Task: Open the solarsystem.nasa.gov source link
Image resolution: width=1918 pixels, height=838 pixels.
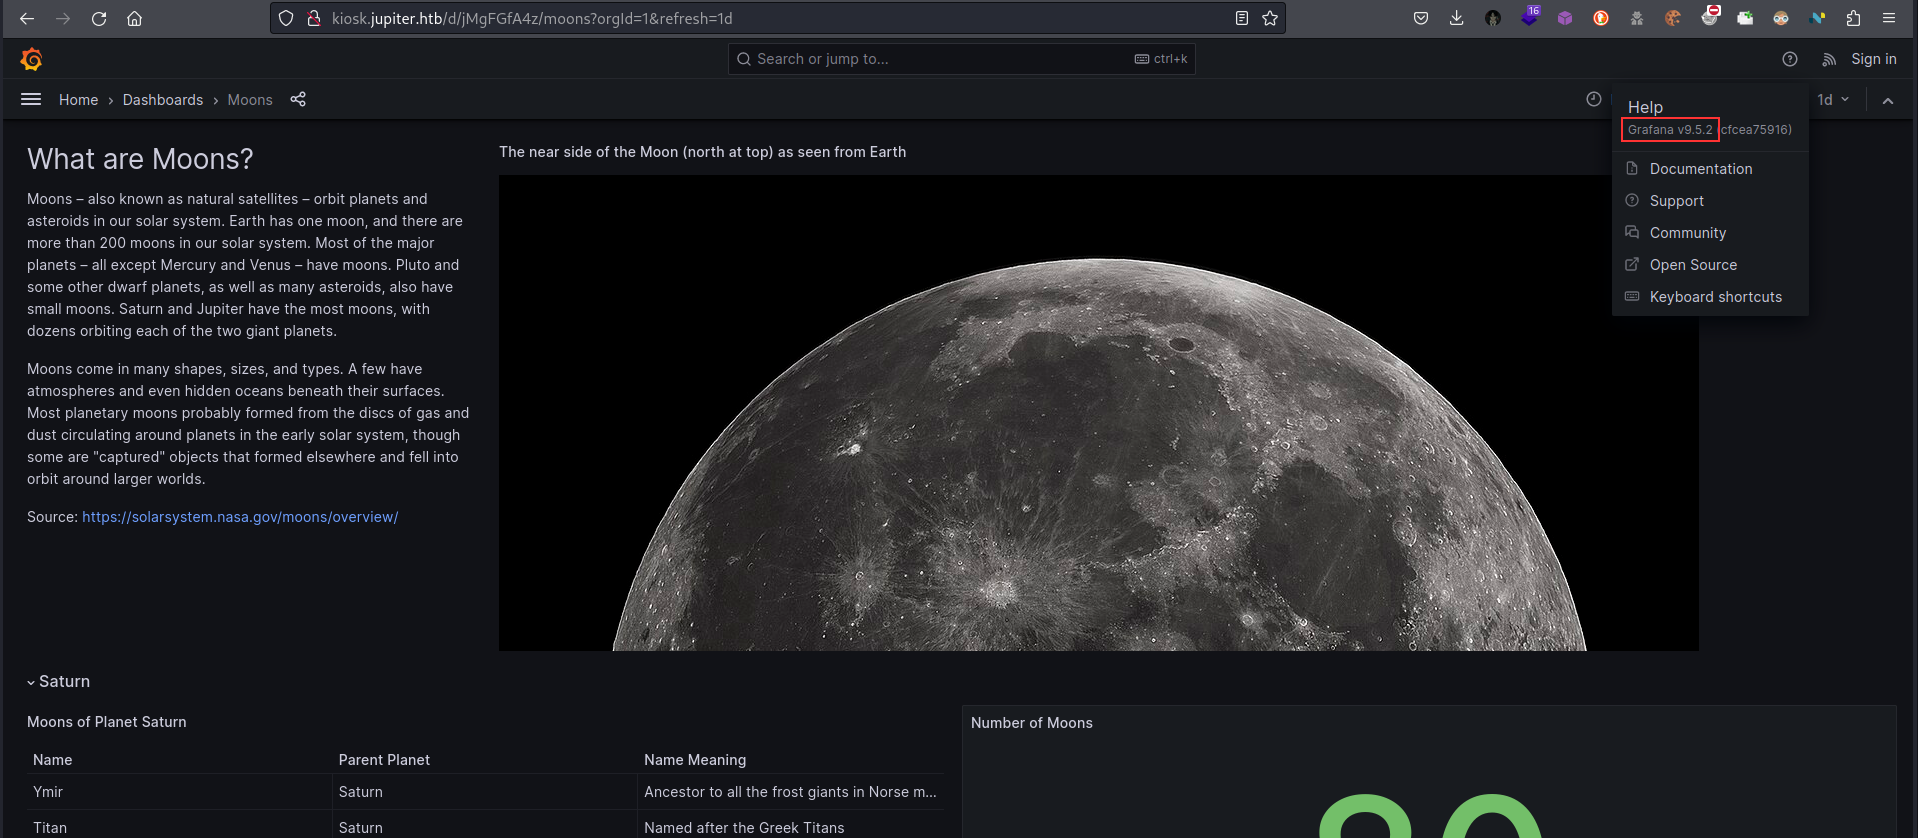Action: click(240, 517)
